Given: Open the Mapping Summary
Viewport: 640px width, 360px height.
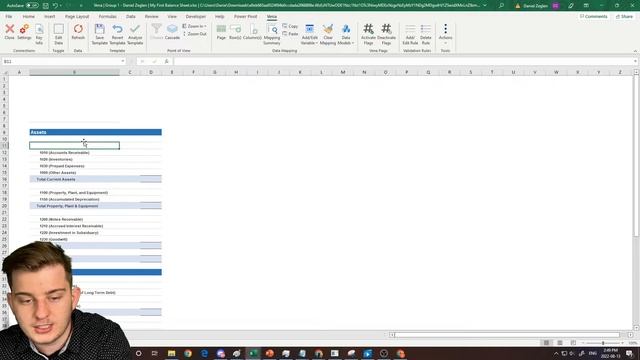Looking at the screenshot, I should point(272,34).
